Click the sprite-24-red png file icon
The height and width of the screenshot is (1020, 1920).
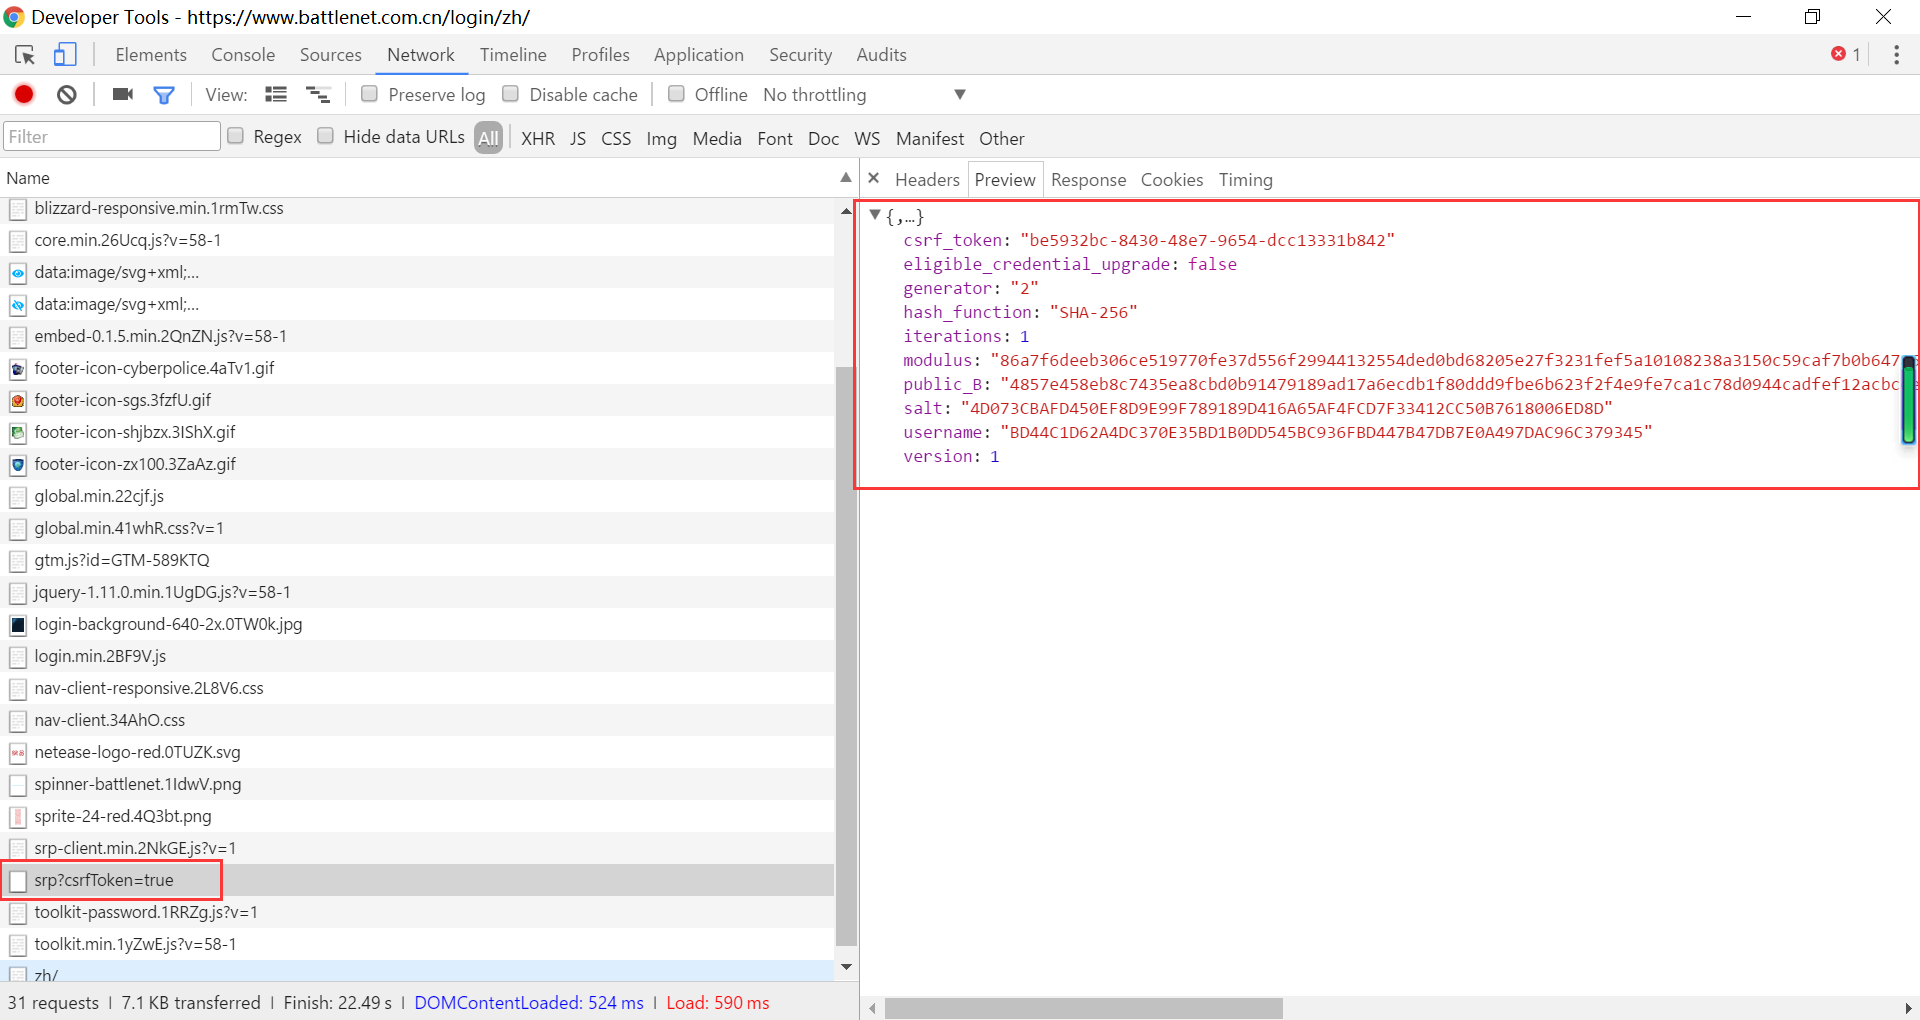point(18,817)
